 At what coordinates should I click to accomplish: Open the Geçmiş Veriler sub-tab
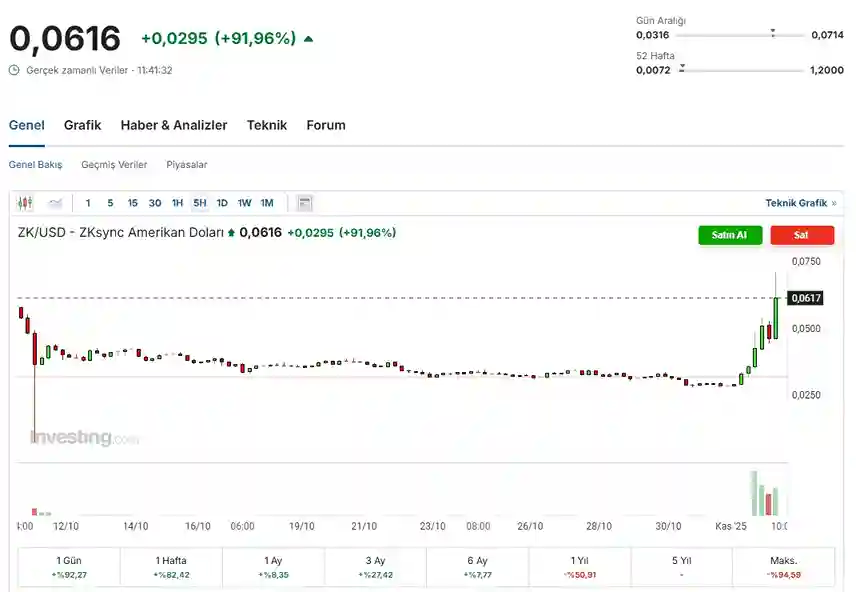[x=114, y=164]
